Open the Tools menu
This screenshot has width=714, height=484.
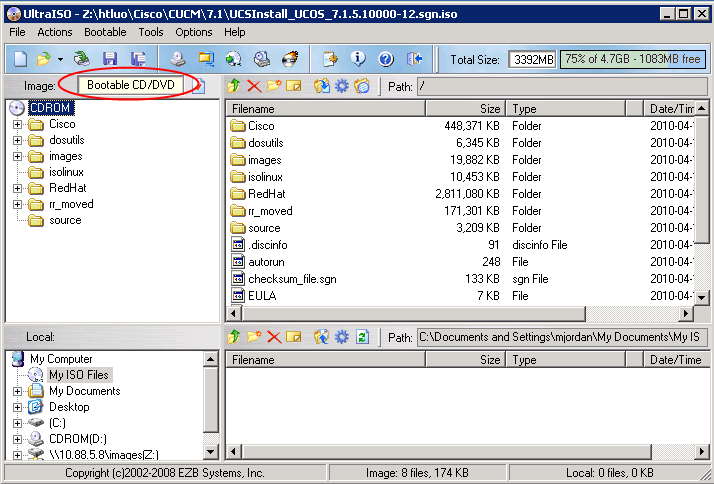click(151, 32)
